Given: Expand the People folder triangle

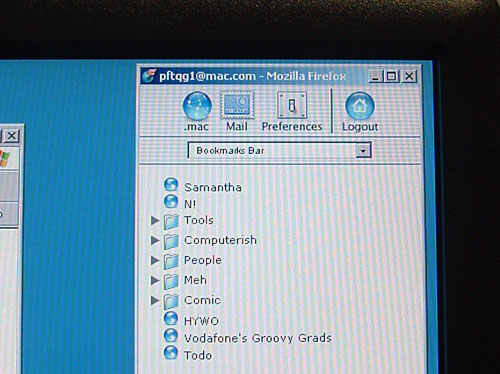Looking at the screenshot, I should click(155, 260).
